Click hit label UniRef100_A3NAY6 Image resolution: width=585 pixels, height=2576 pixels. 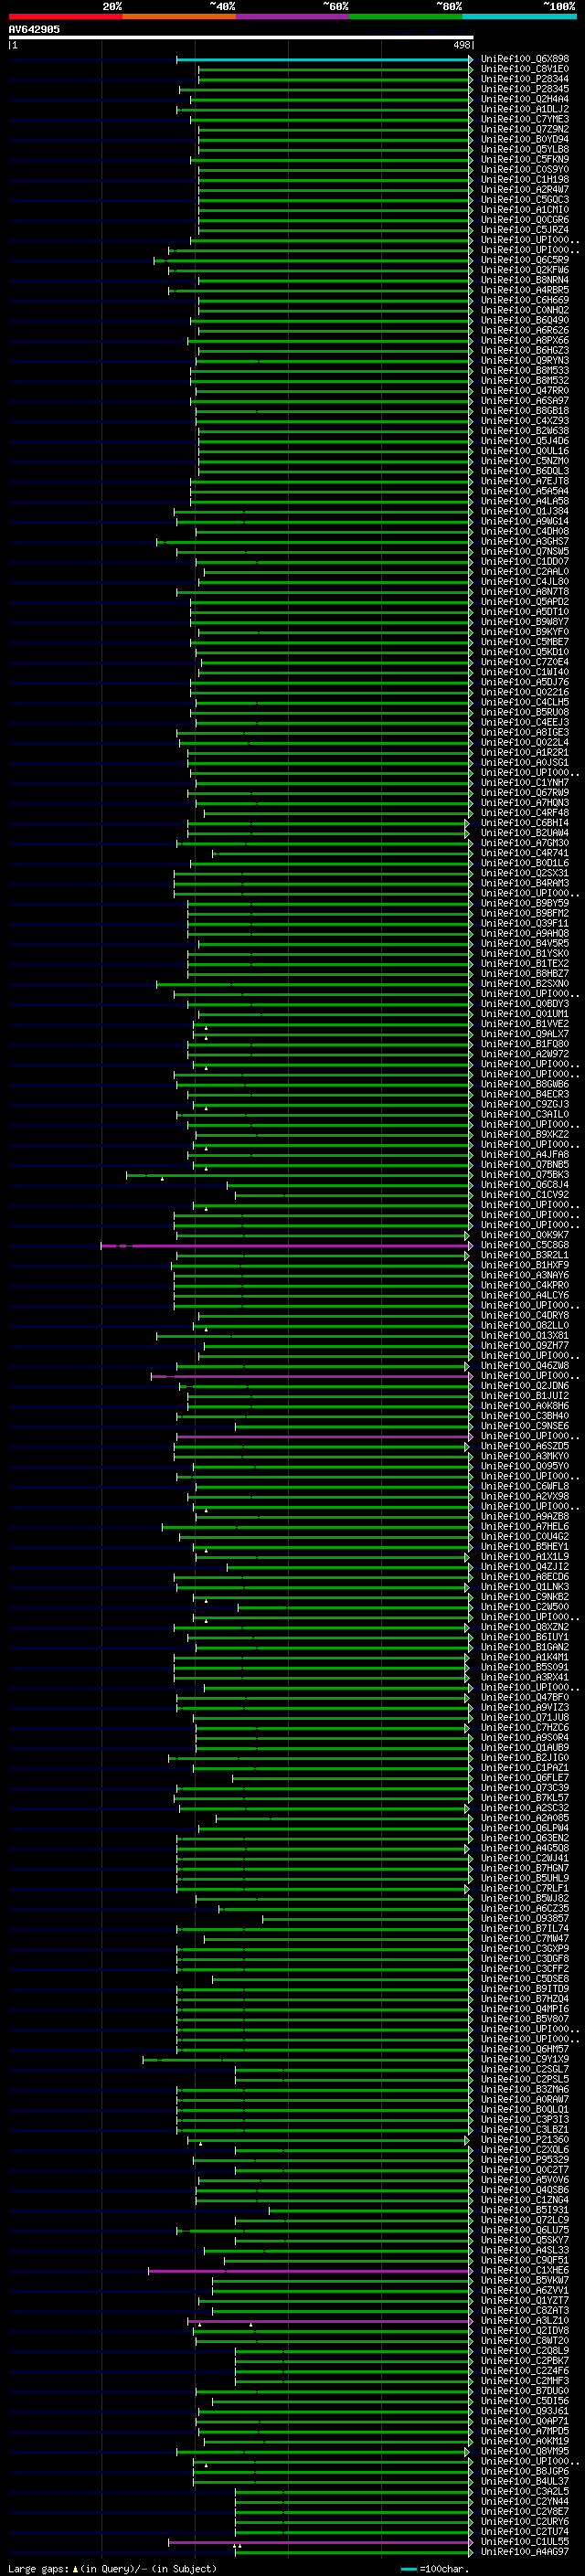tap(525, 1275)
